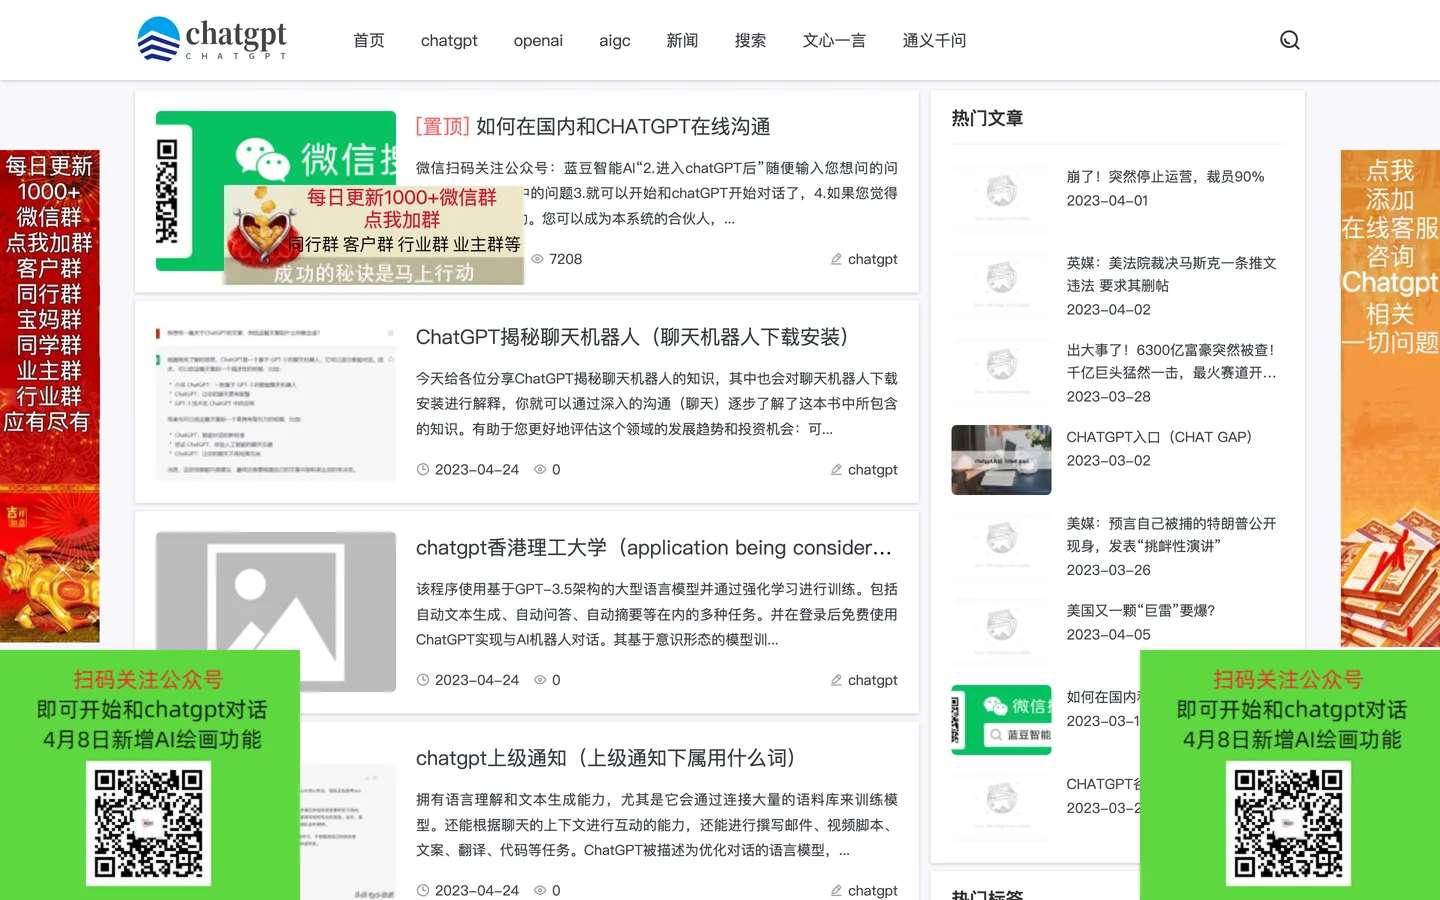
Task: Click clock icon on 揭秘聊天机器人 article
Action: tap(423, 470)
